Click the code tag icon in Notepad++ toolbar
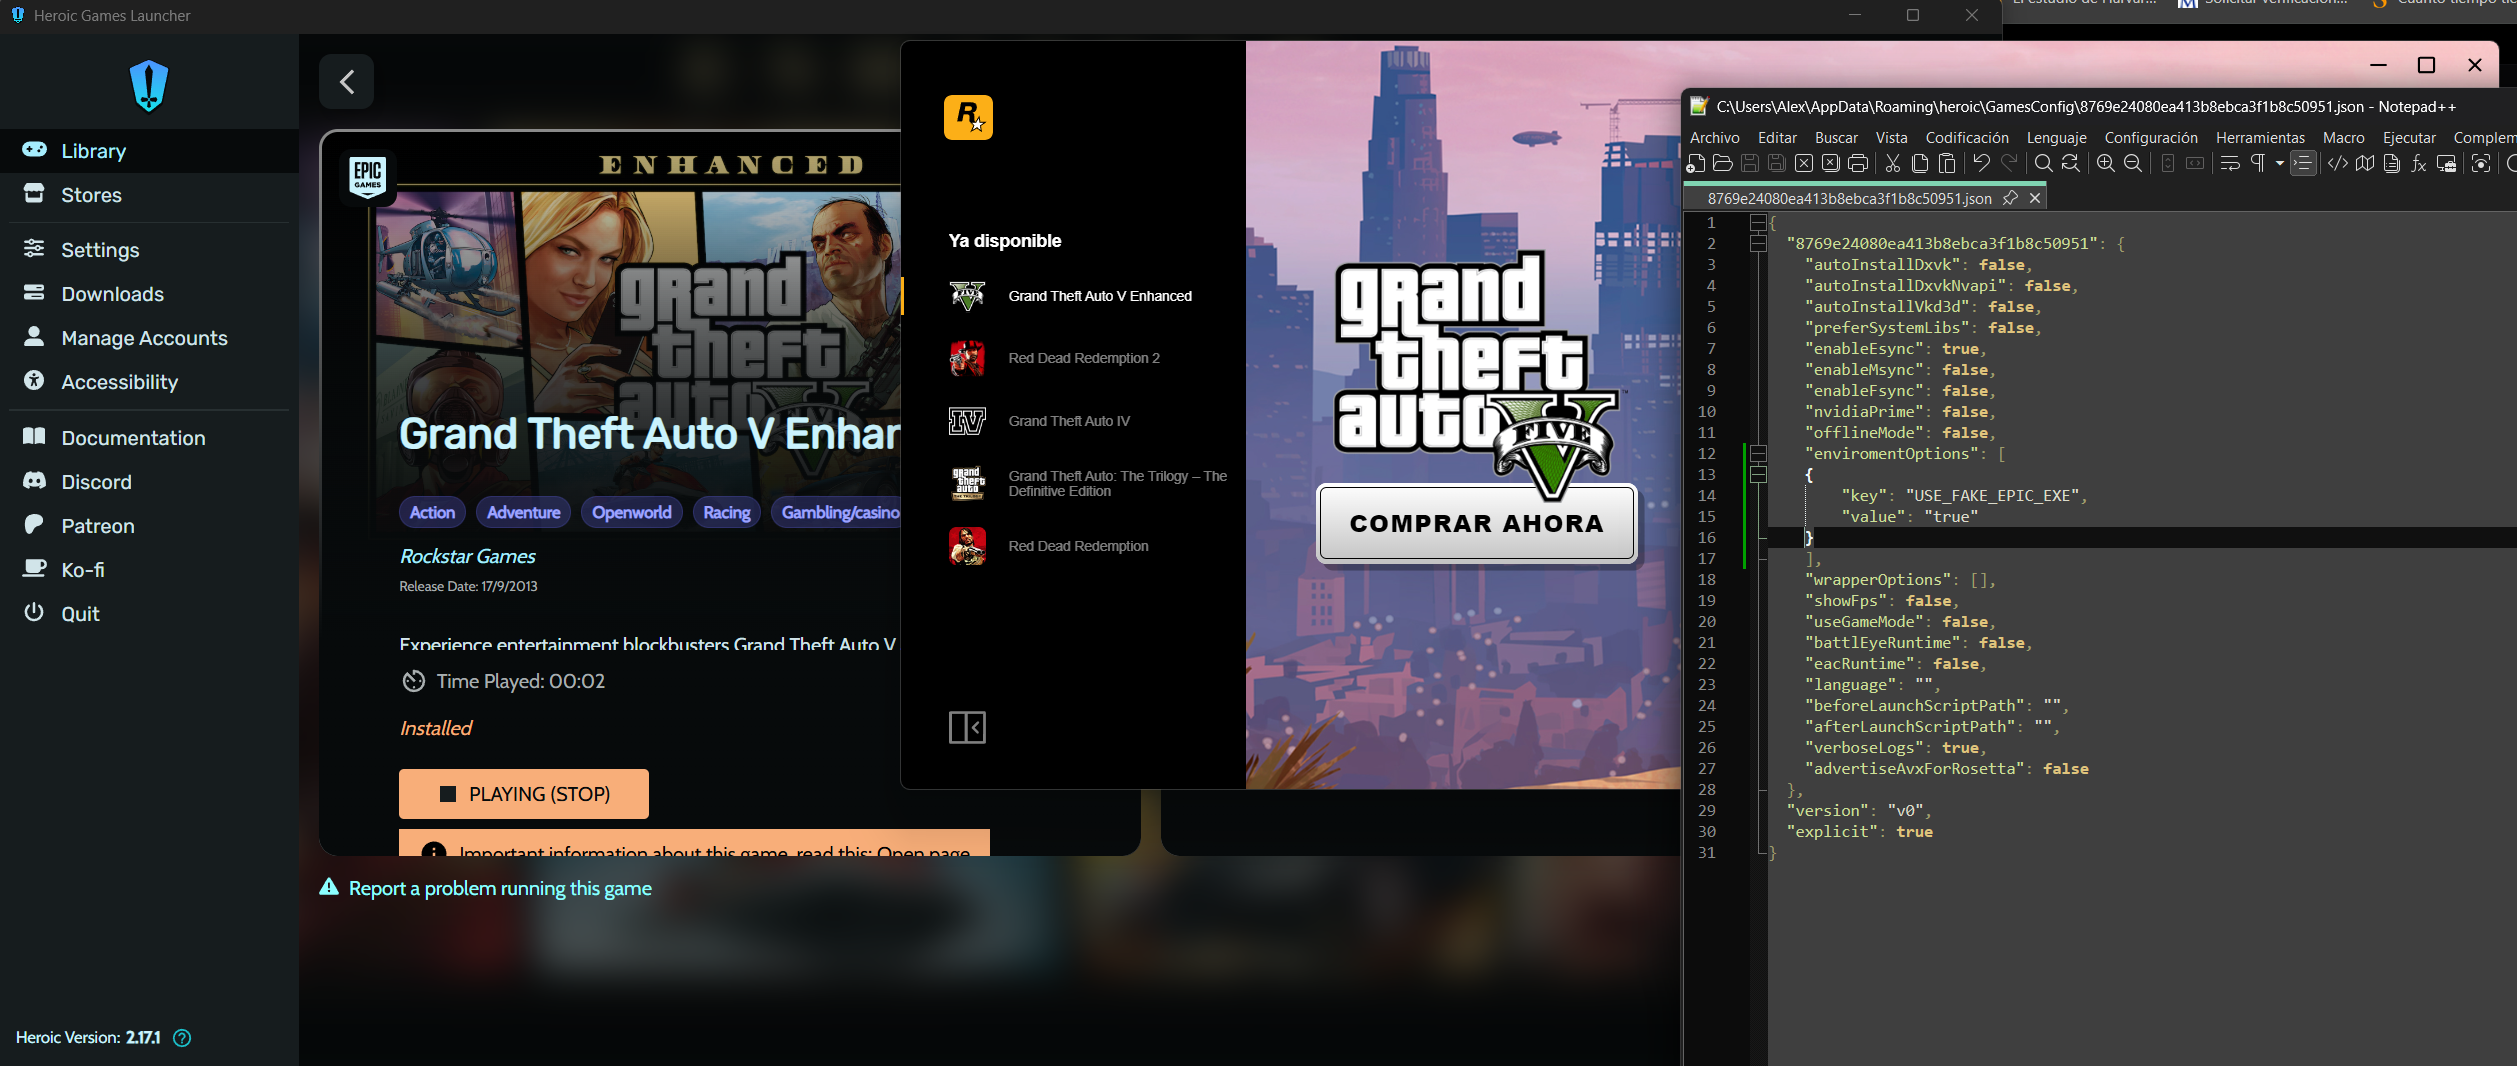Screen dimensions: 2517x1066 2338,164
